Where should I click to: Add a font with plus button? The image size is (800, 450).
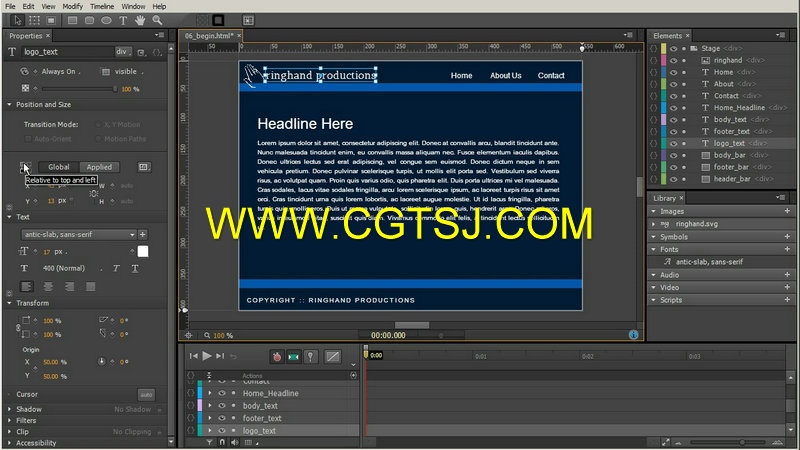pyautogui.click(x=143, y=234)
